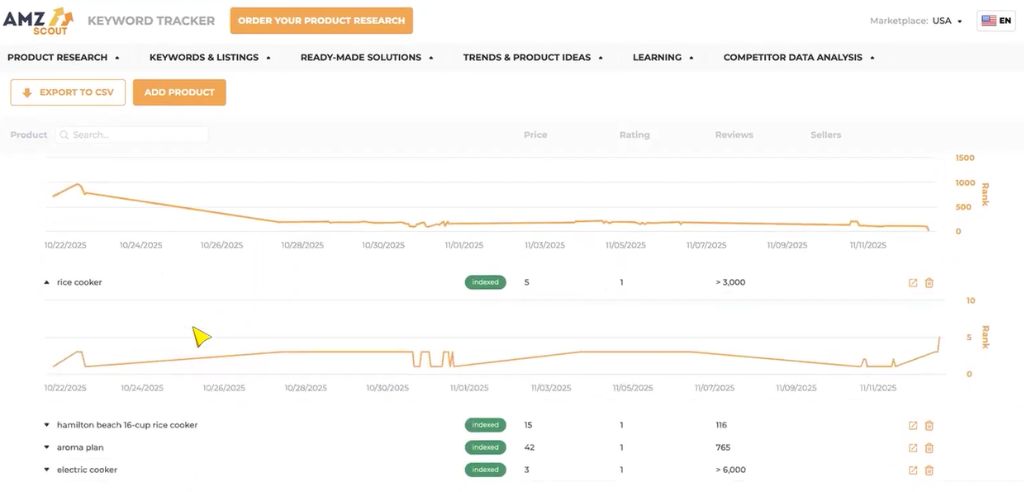Expand the electric cooker keyword row

[46, 470]
